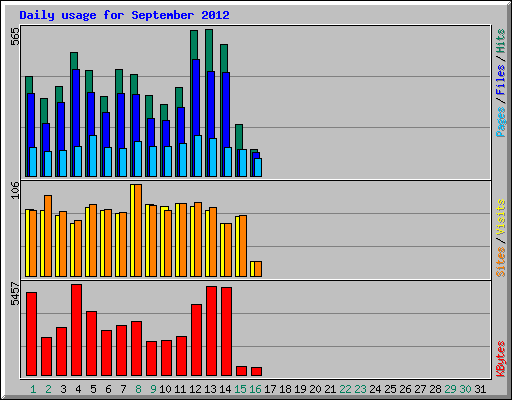The height and width of the screenshot is (400, 512).
Task: Click day 2 on the x-axis
Action: [x=48, y=389]
